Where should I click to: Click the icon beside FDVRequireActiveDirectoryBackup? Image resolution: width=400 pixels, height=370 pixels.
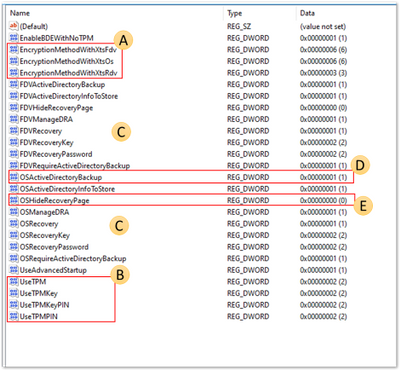click(14, 165)
